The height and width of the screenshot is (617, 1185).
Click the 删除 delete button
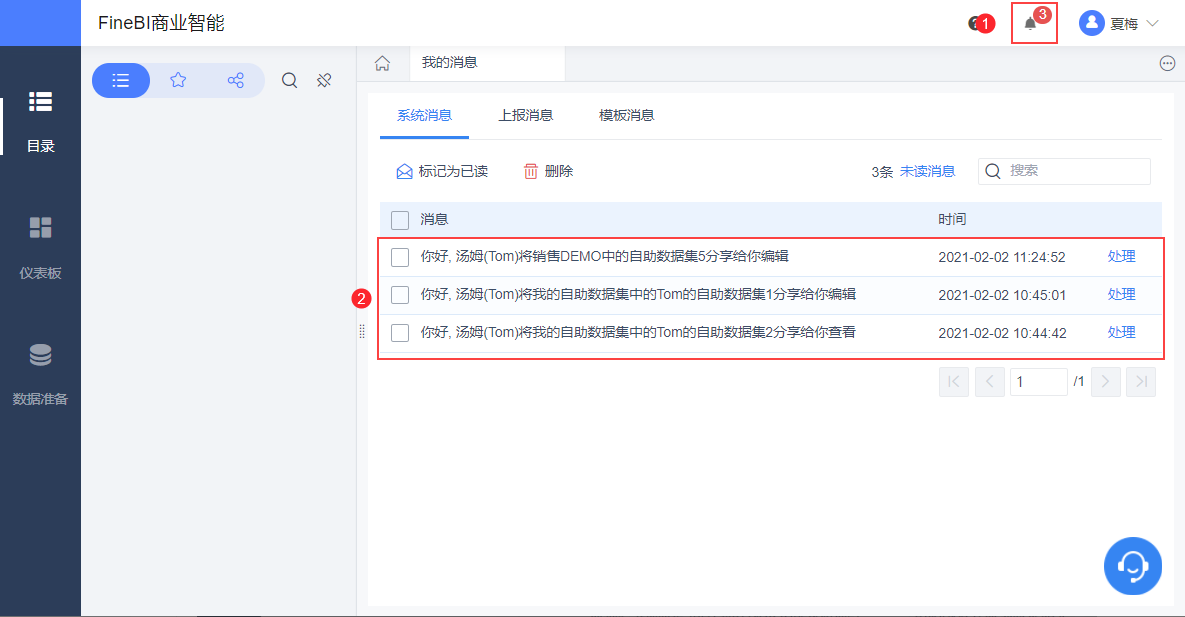tap(549, 172)
